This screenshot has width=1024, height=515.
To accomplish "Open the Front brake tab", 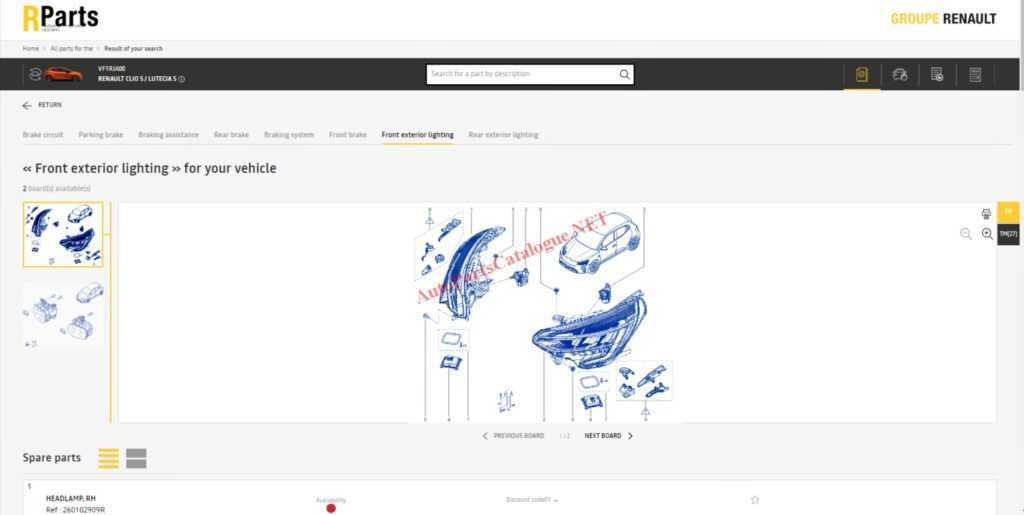I will click(347, 135).
